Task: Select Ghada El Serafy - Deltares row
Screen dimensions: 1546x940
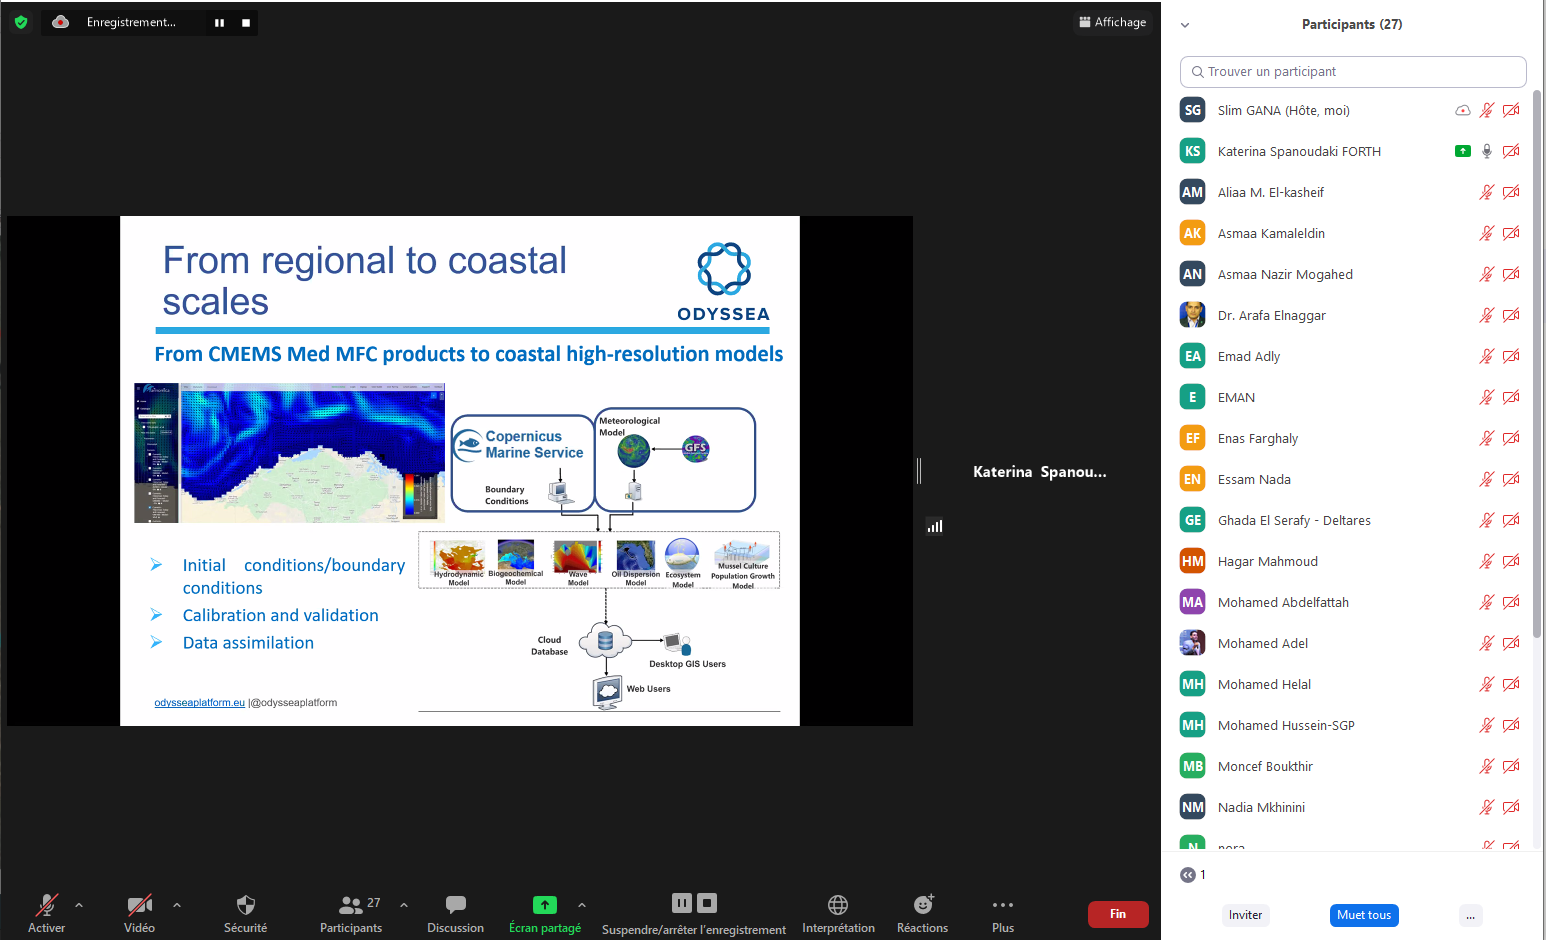Action: tap(1353, 520)
